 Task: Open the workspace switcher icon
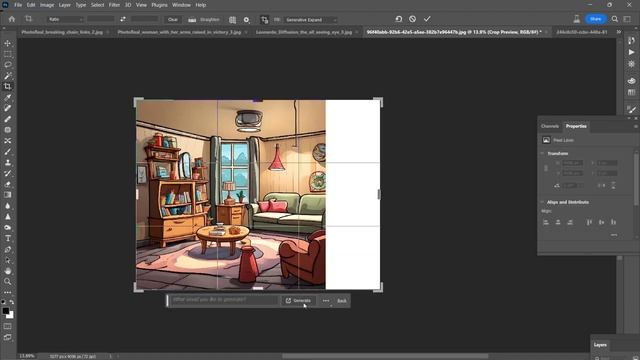pos(628,19)
